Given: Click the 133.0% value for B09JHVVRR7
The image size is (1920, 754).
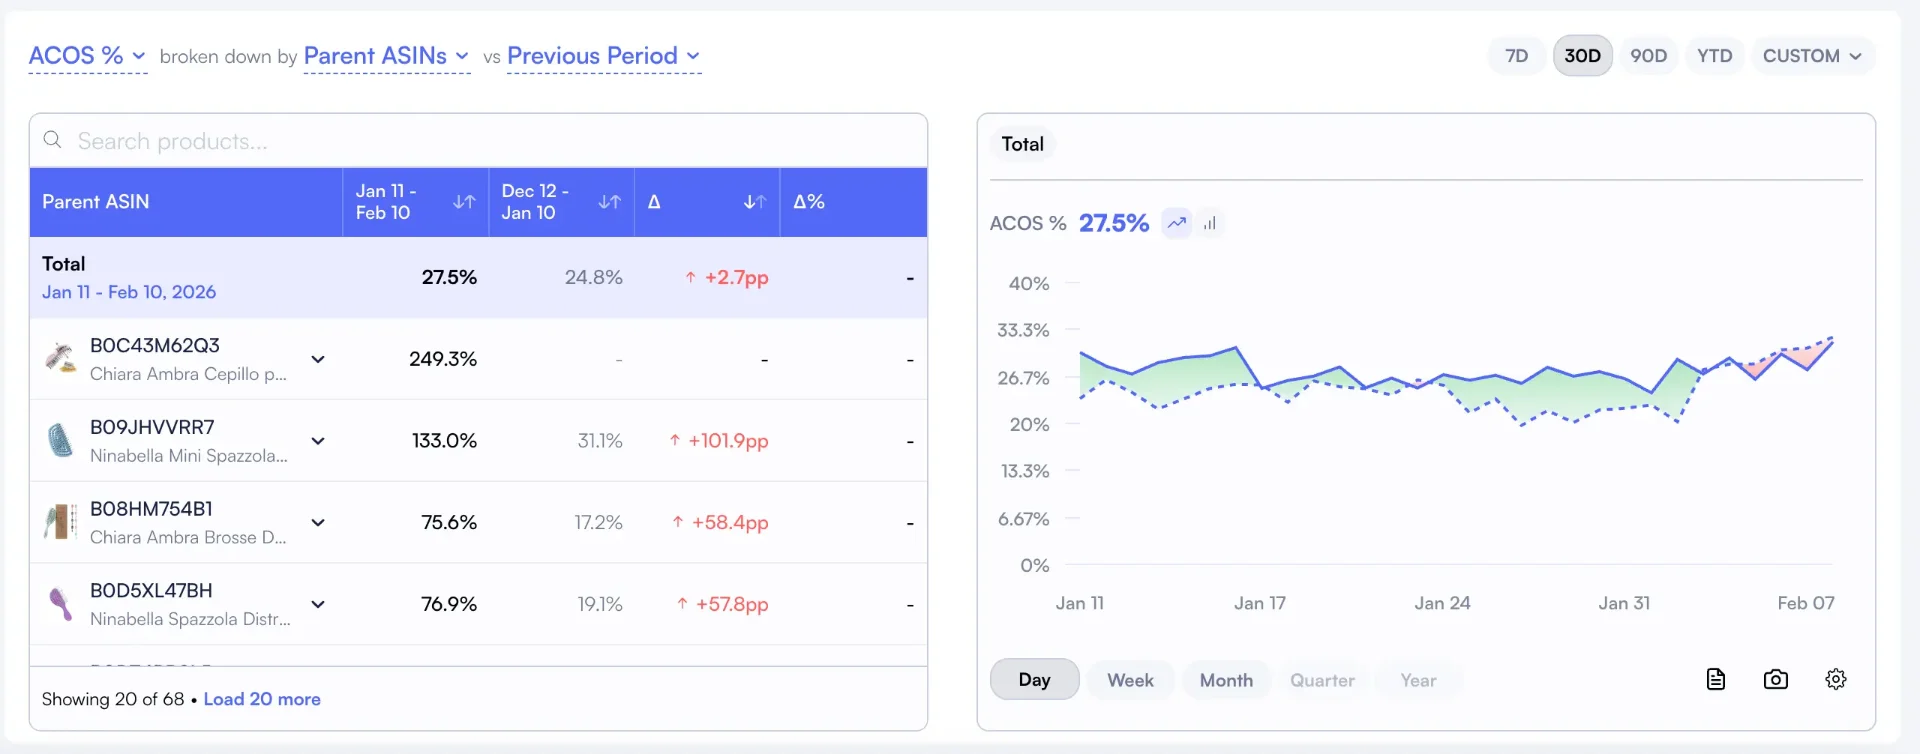Looking at the screenshot, I should pos(444,441).
